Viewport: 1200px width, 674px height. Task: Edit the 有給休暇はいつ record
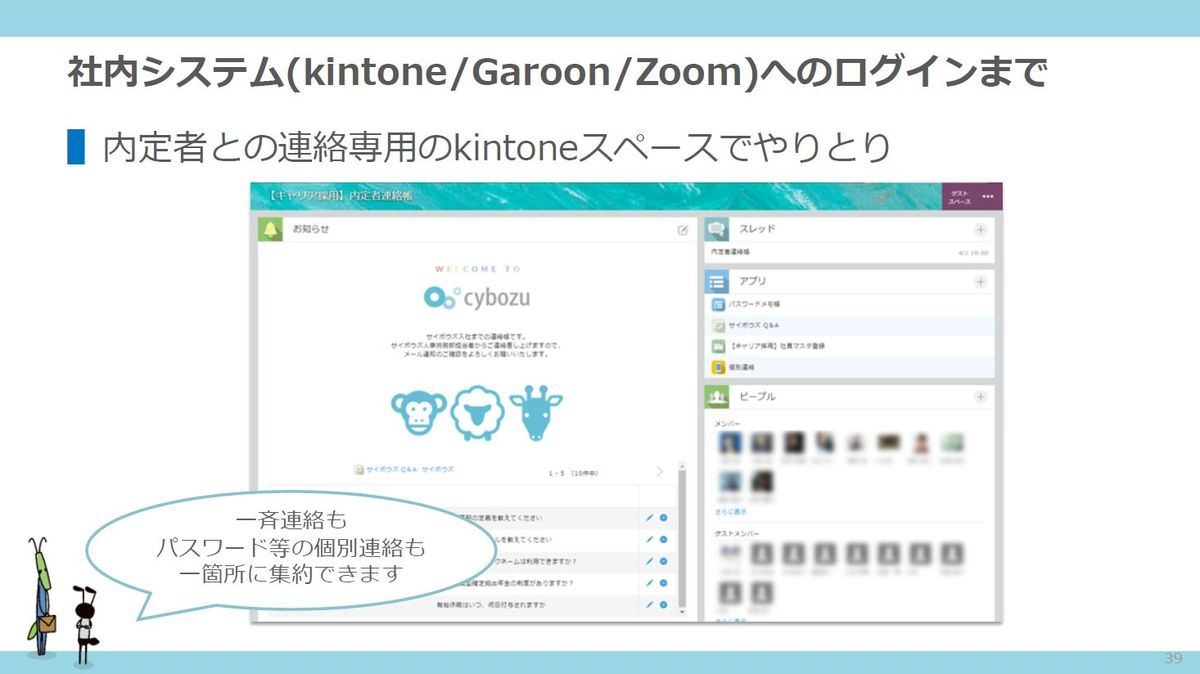(649, 605)
